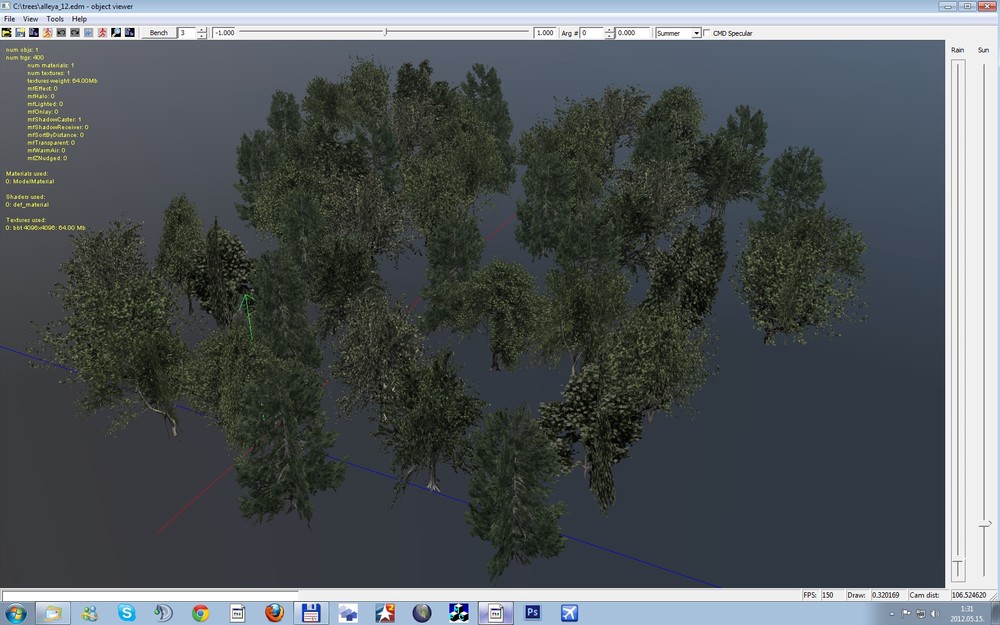Click the Sun vertical slider handle
The height and width of the screenshot is (625, 1000).
(x=985, y=524)
